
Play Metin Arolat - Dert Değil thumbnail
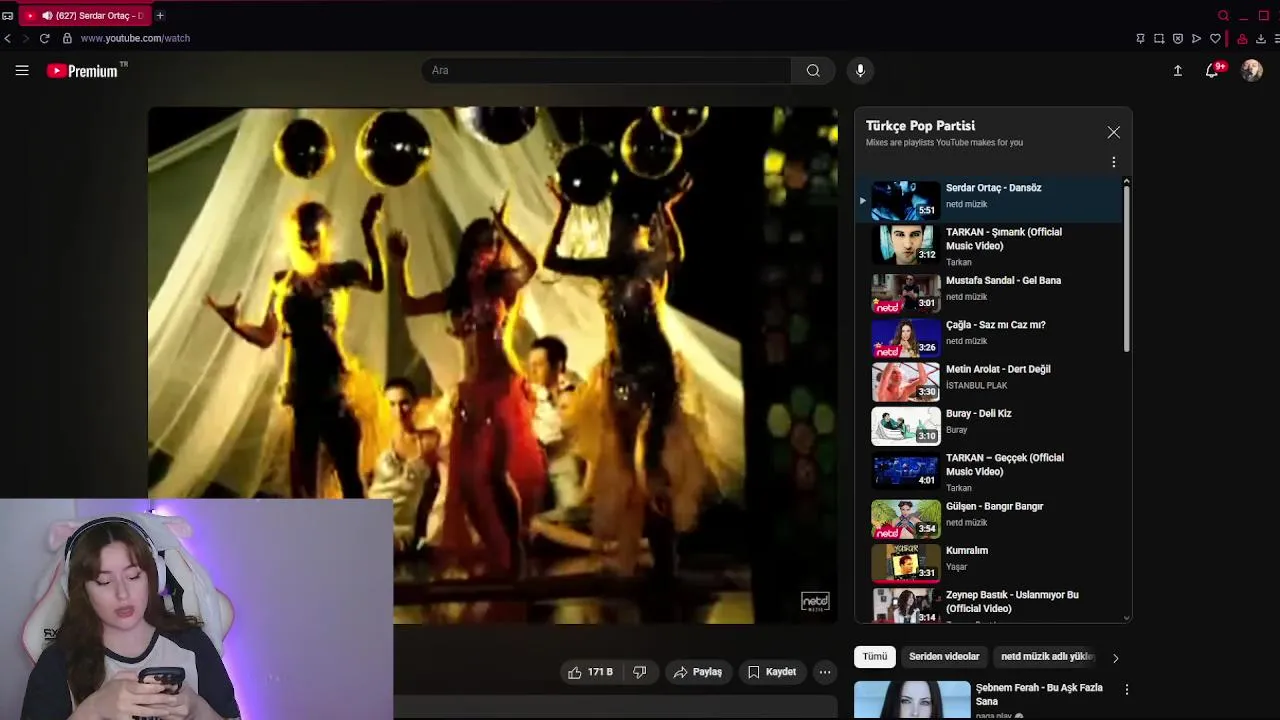(x=906, y=382)
